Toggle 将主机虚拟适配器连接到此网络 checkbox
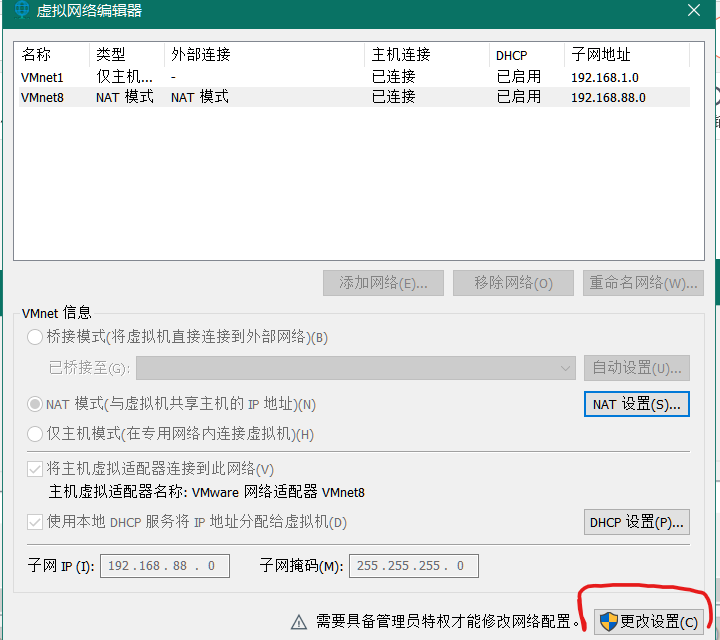The image size is (720, 640). (x=35, y=469)
